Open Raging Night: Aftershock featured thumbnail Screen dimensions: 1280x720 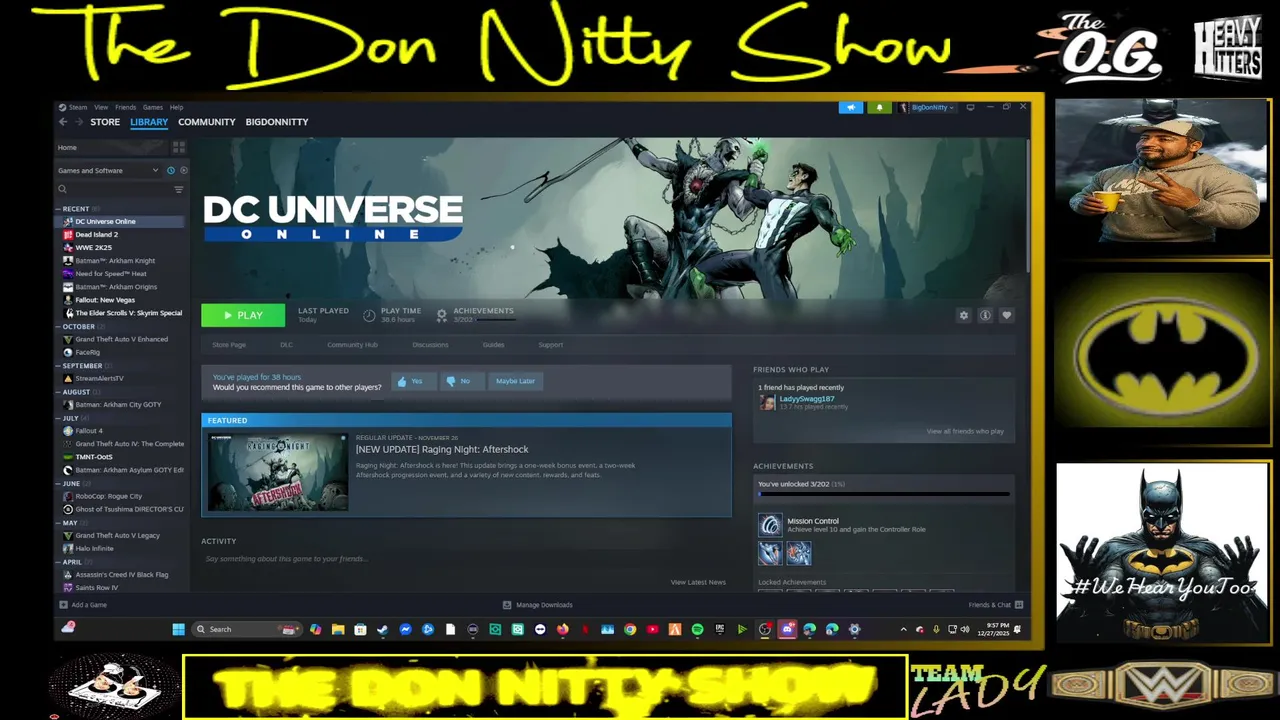(x=278, y=472)
